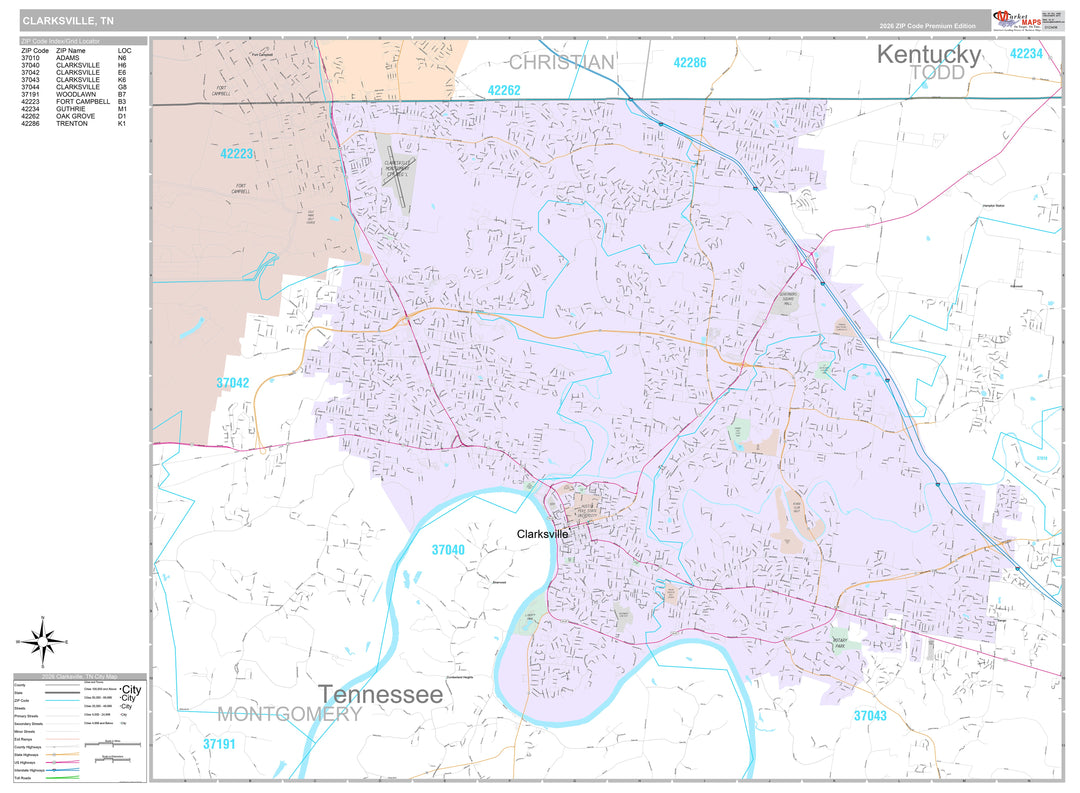Select the 37191 WOODLAWN index row
Viewport: 1080px width, 793px height.
[74, 94]
